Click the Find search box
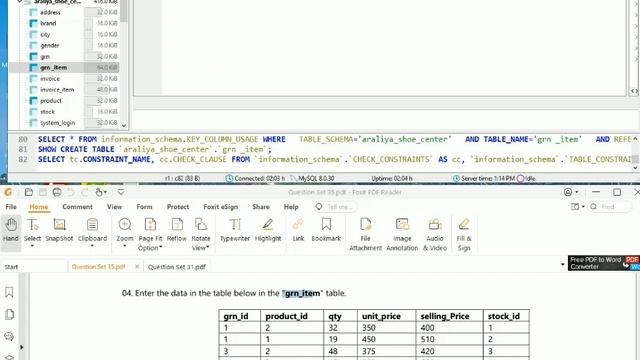 609,207
